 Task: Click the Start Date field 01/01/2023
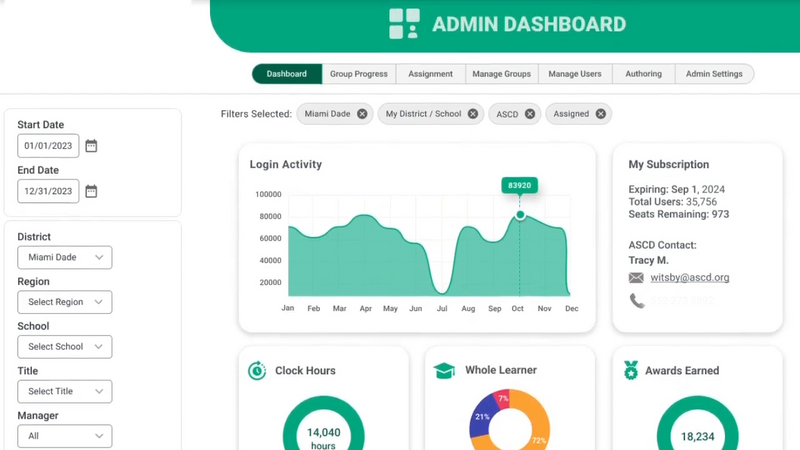[48, 146]
